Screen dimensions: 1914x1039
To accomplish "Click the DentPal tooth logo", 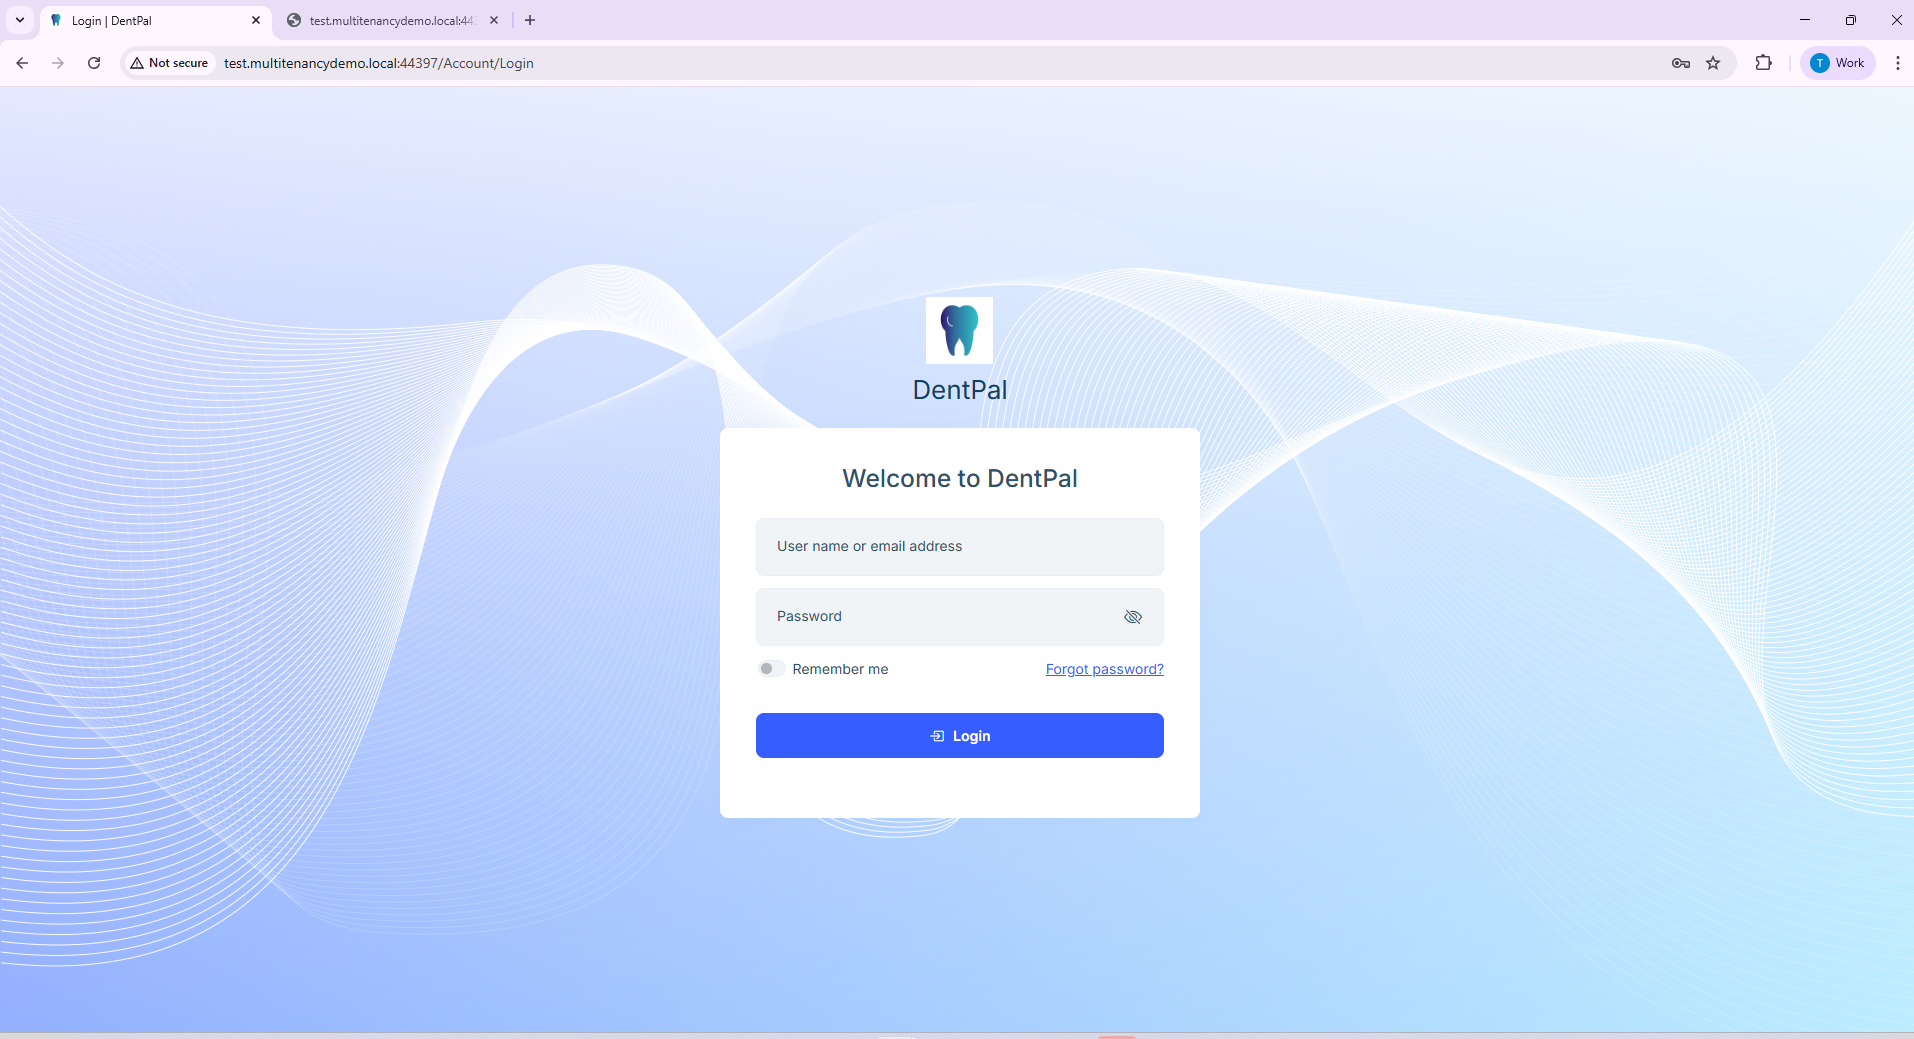I will pos(959,330).
